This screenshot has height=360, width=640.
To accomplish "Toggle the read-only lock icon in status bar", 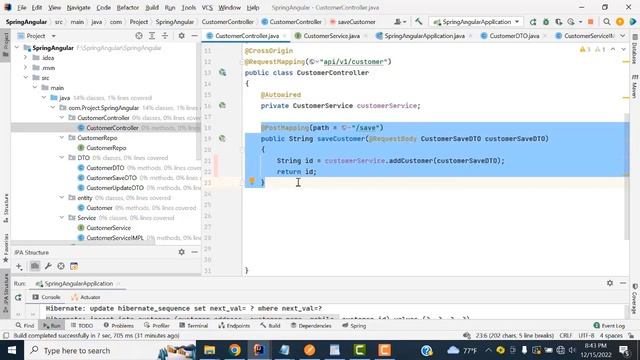I will tap(631, 336).
